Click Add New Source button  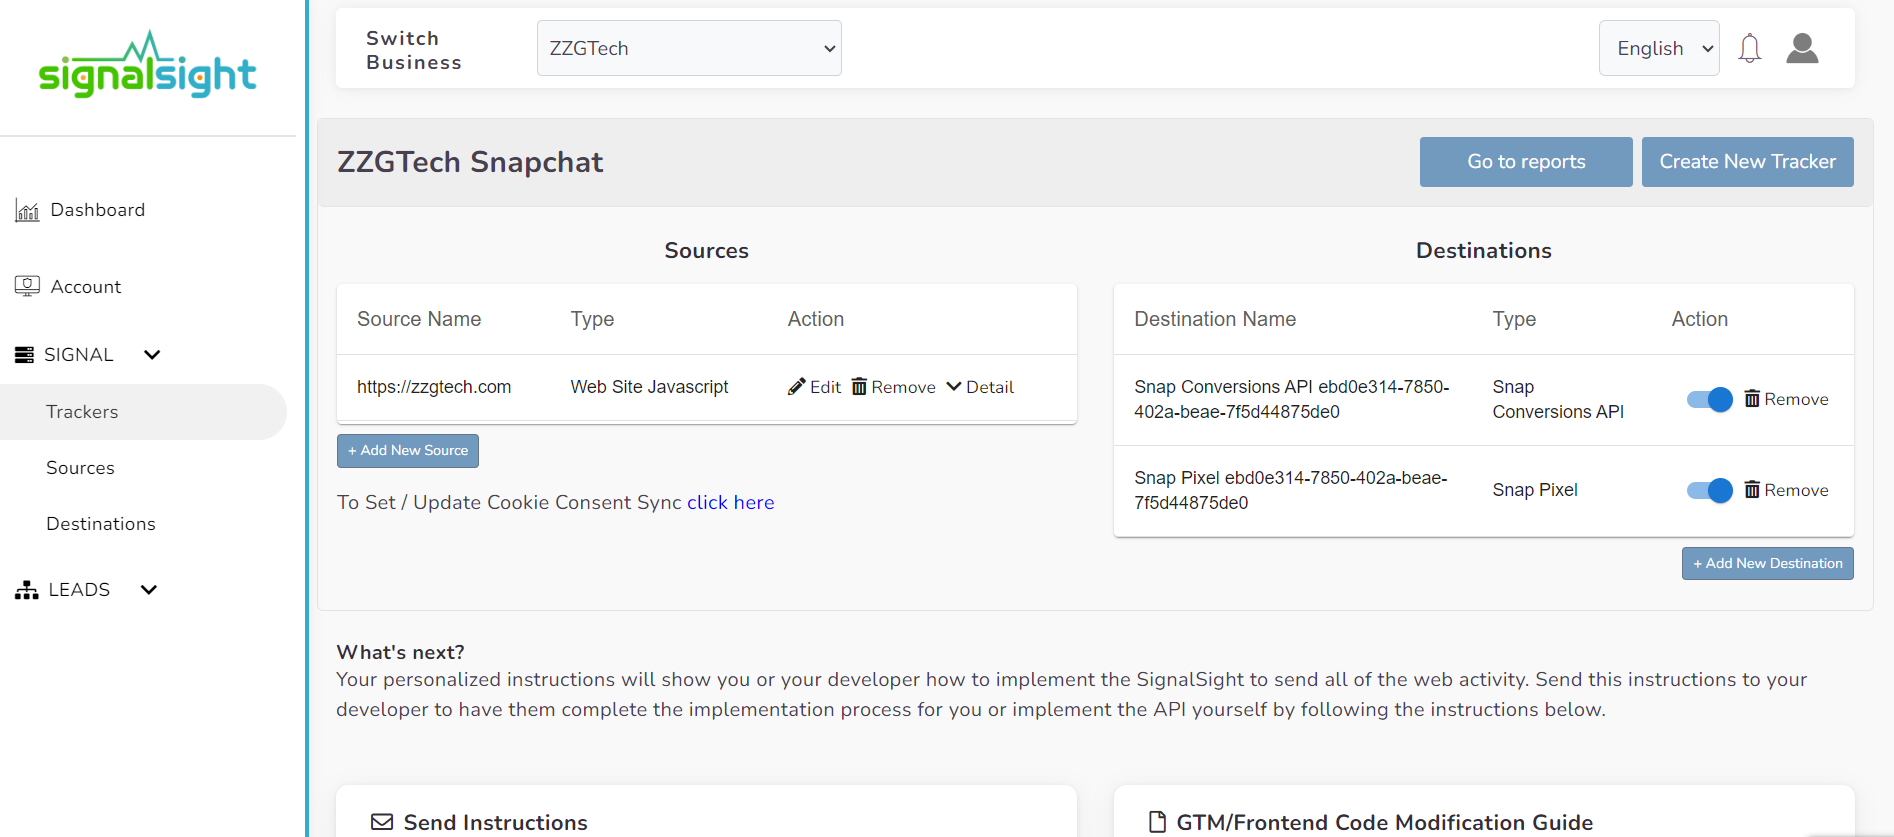[x=408, y=451]
